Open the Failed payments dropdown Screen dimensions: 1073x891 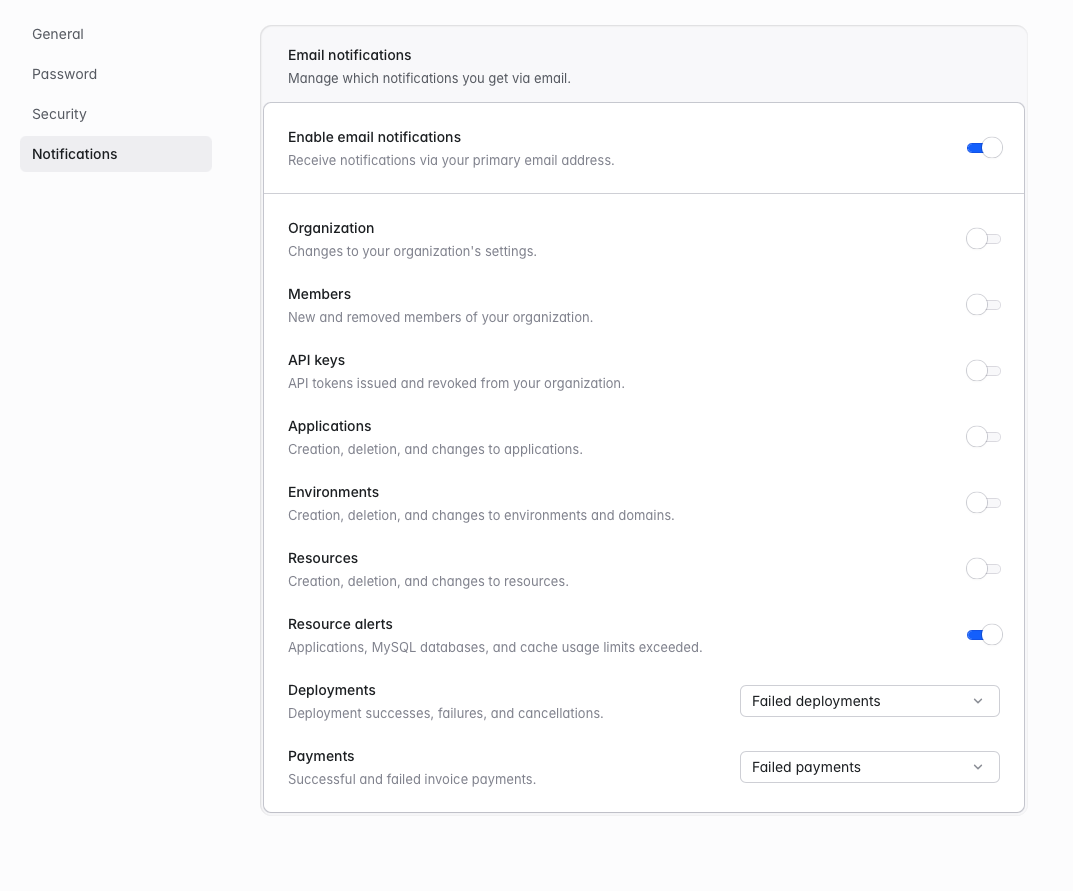(x=869, y=767)
